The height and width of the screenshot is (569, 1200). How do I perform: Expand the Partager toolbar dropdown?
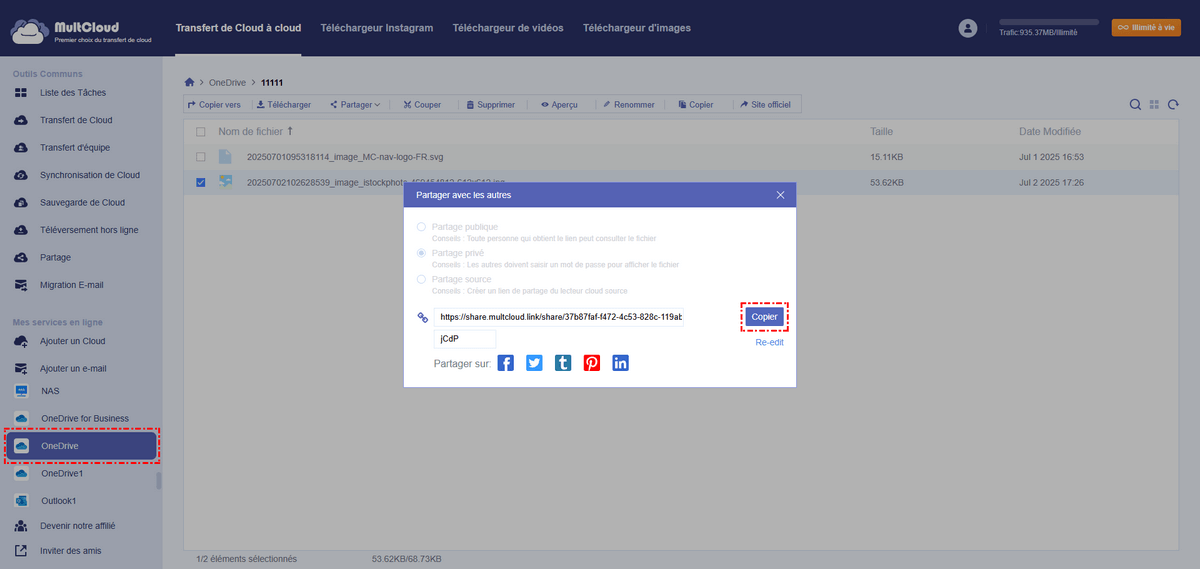(355, 104)
